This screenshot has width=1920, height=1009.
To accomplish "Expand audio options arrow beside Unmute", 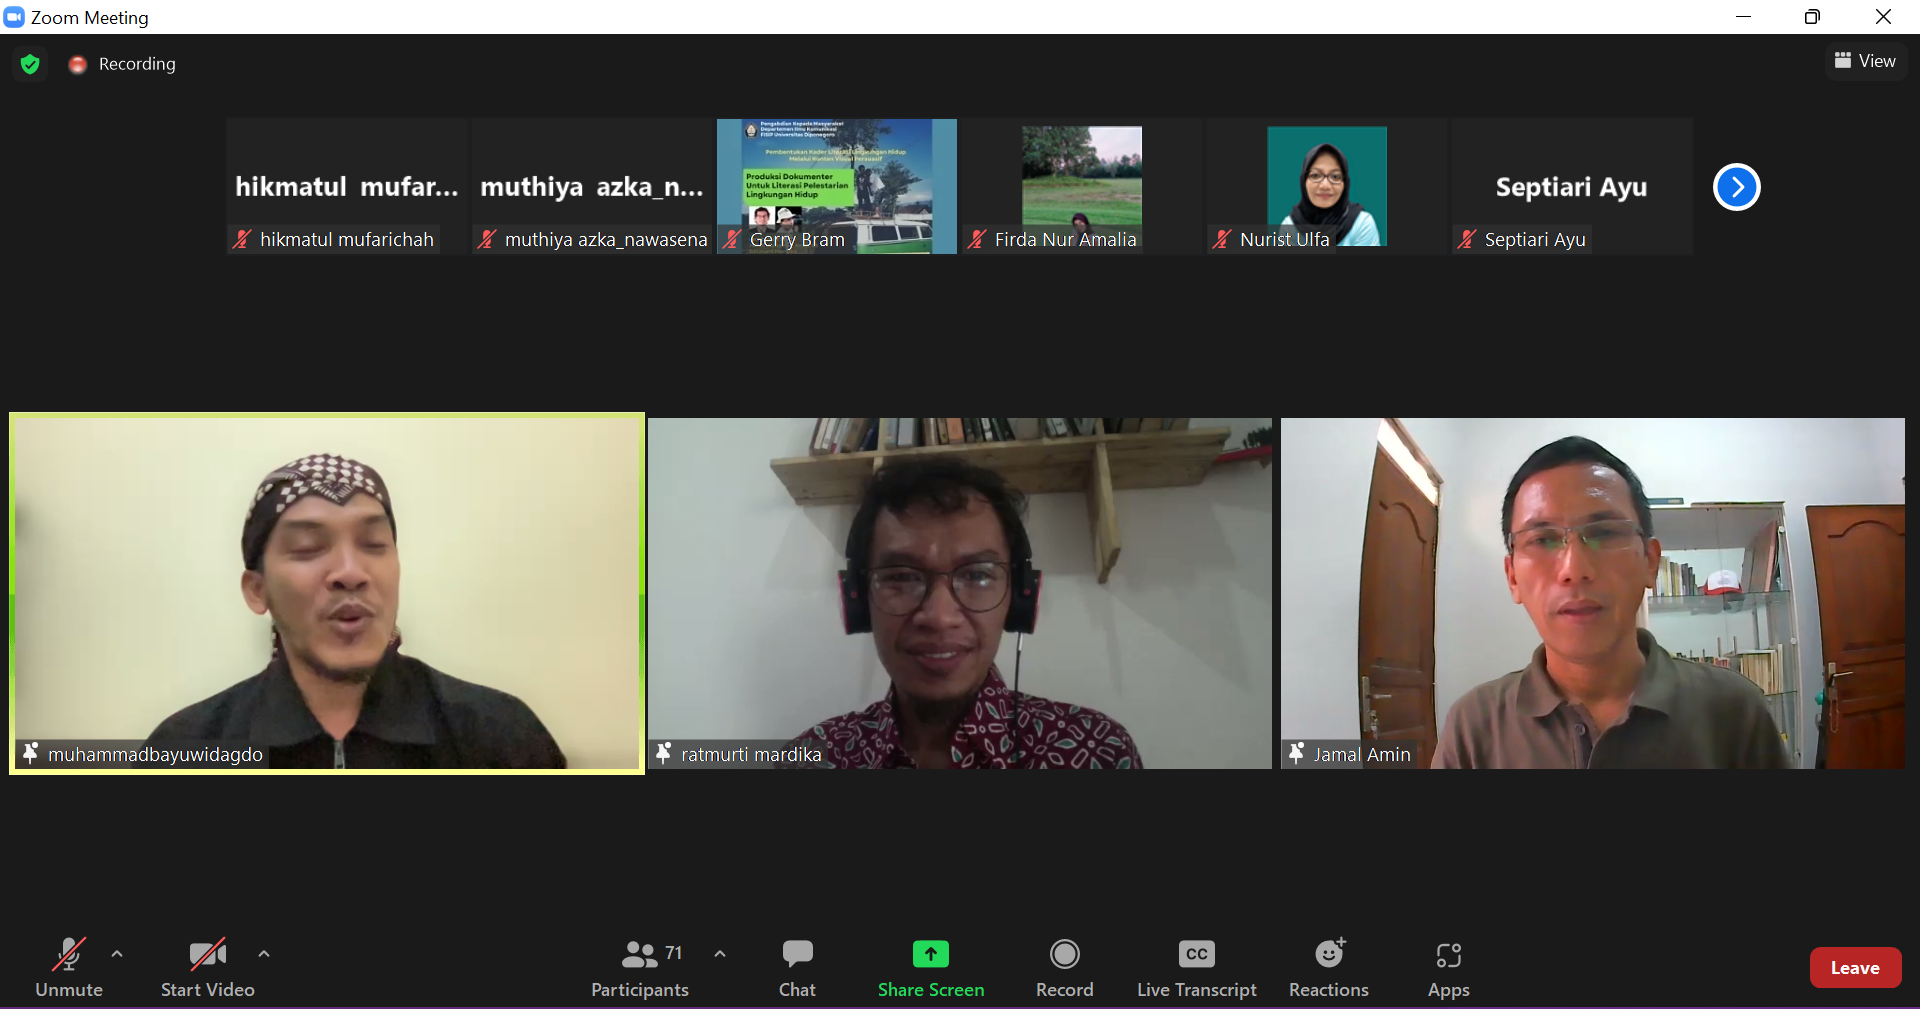I will (x=117, y=954).
